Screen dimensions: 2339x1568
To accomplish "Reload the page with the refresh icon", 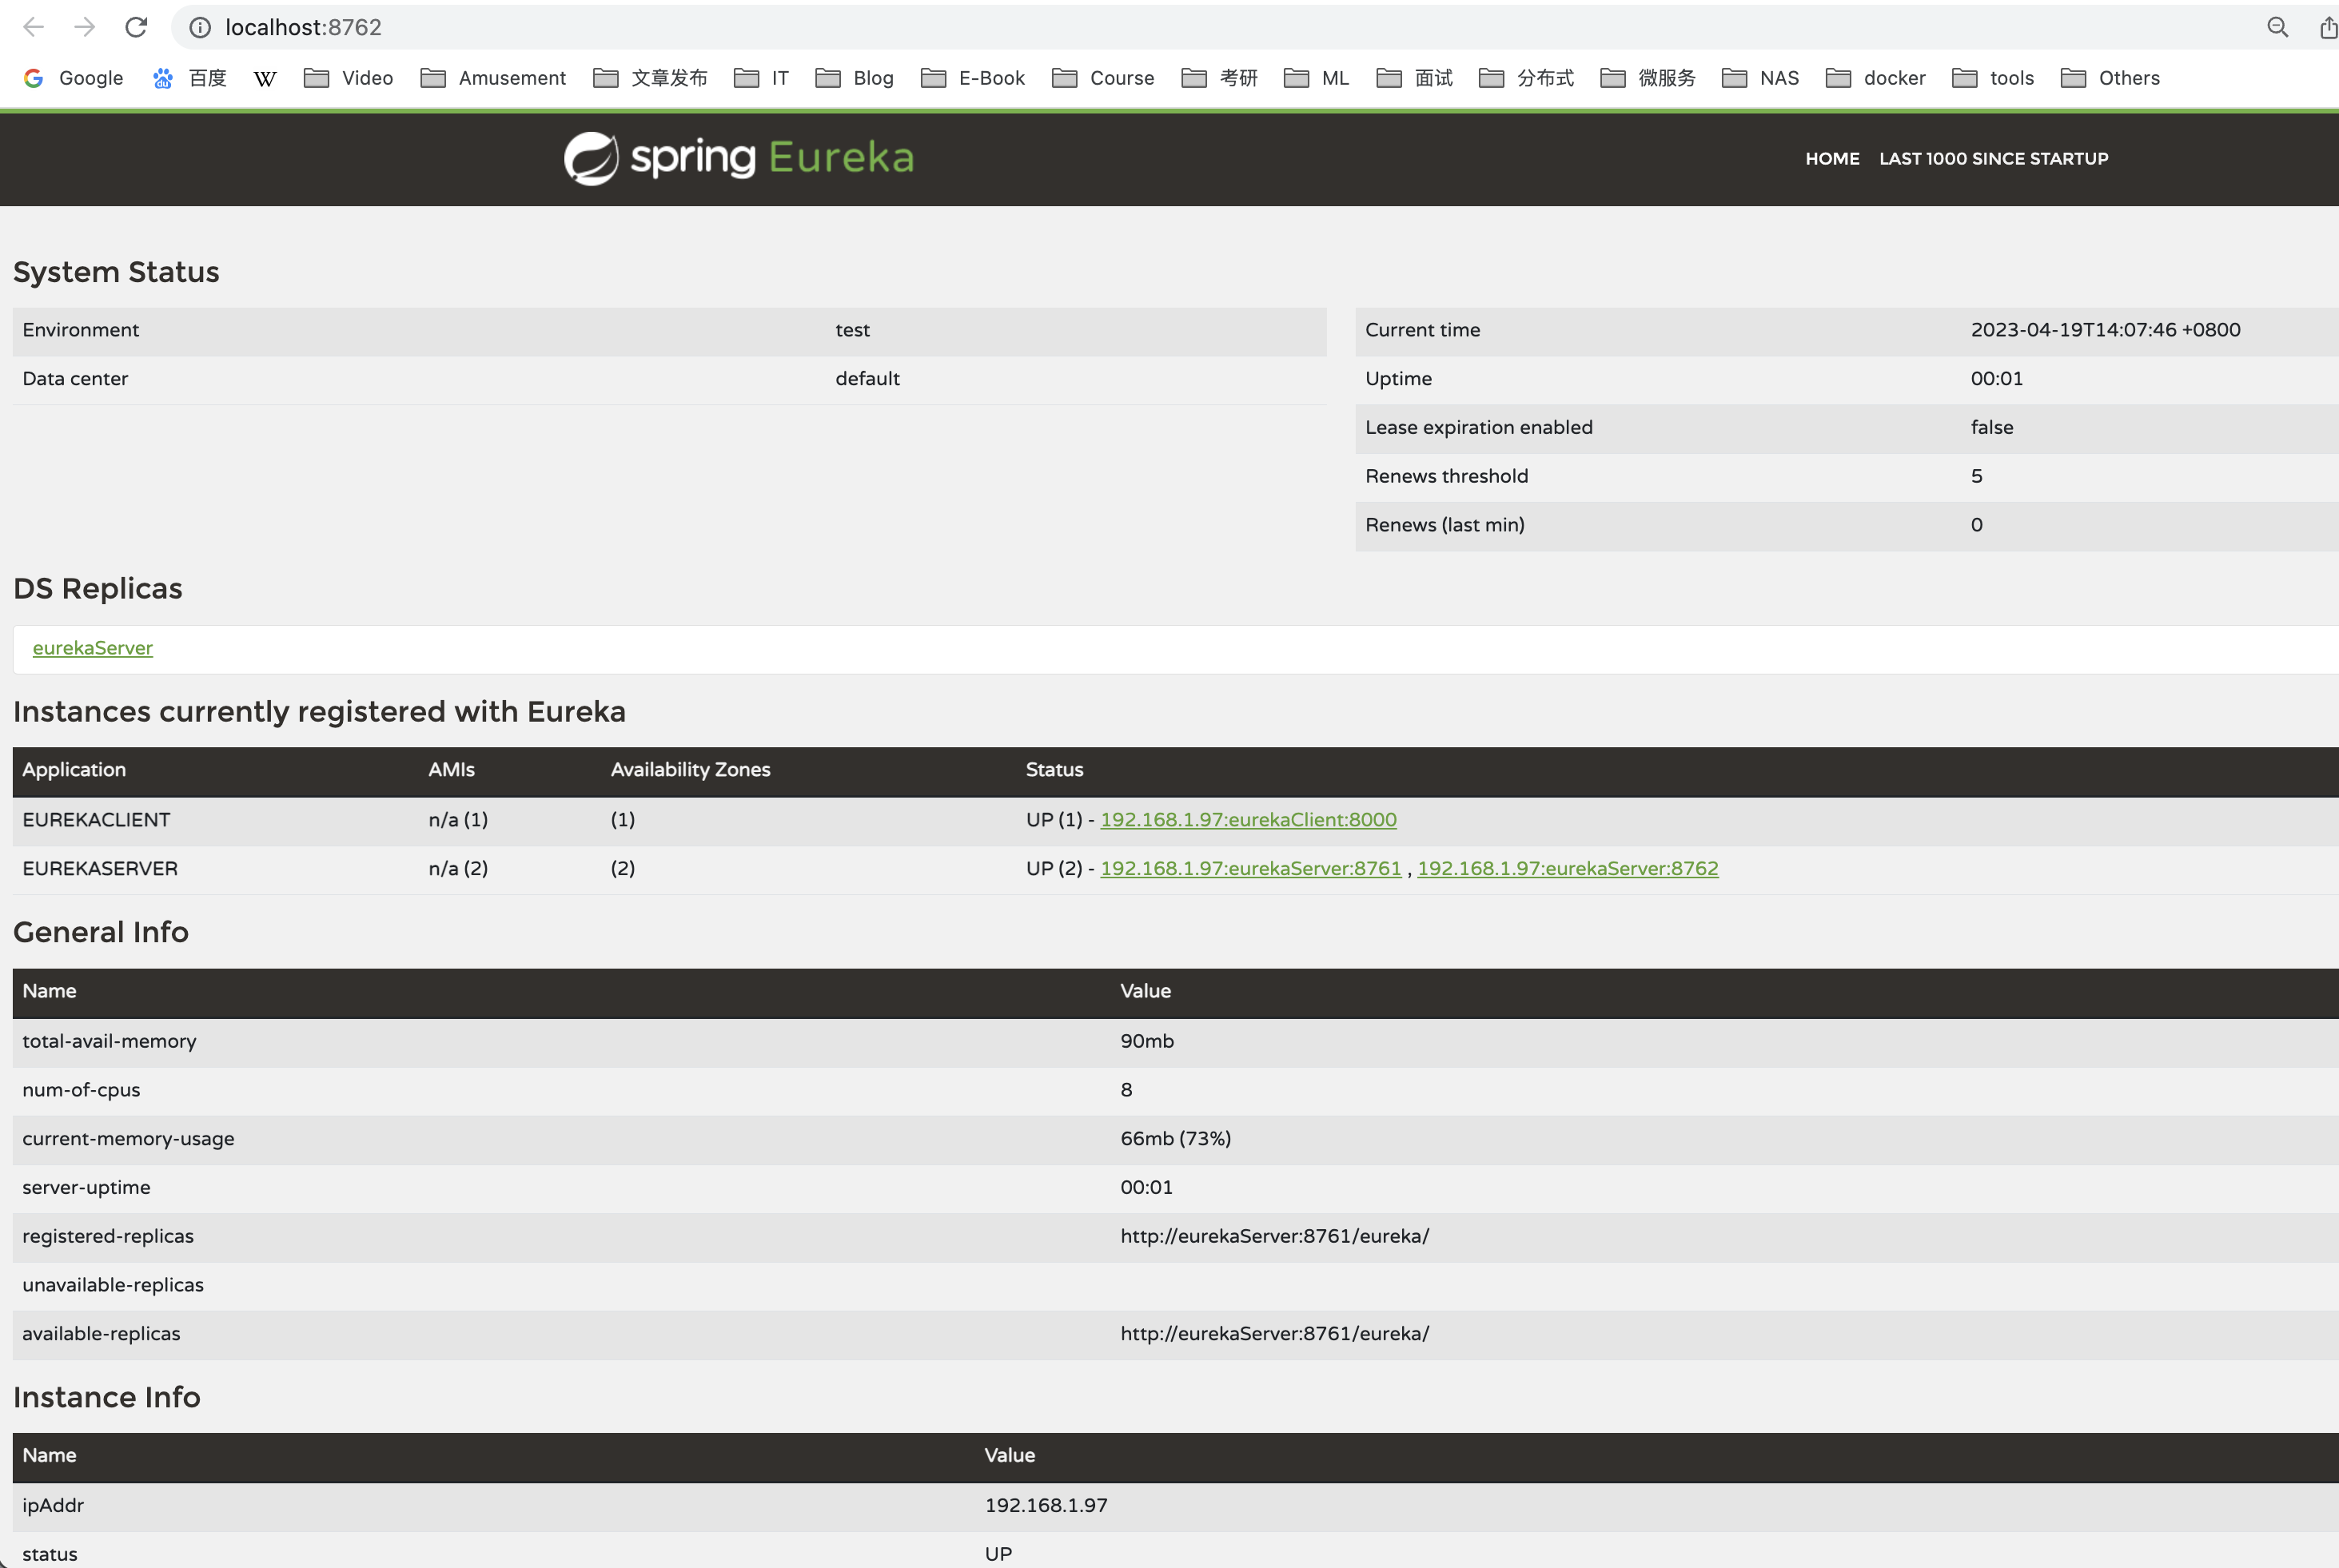I will coord(136,27).
